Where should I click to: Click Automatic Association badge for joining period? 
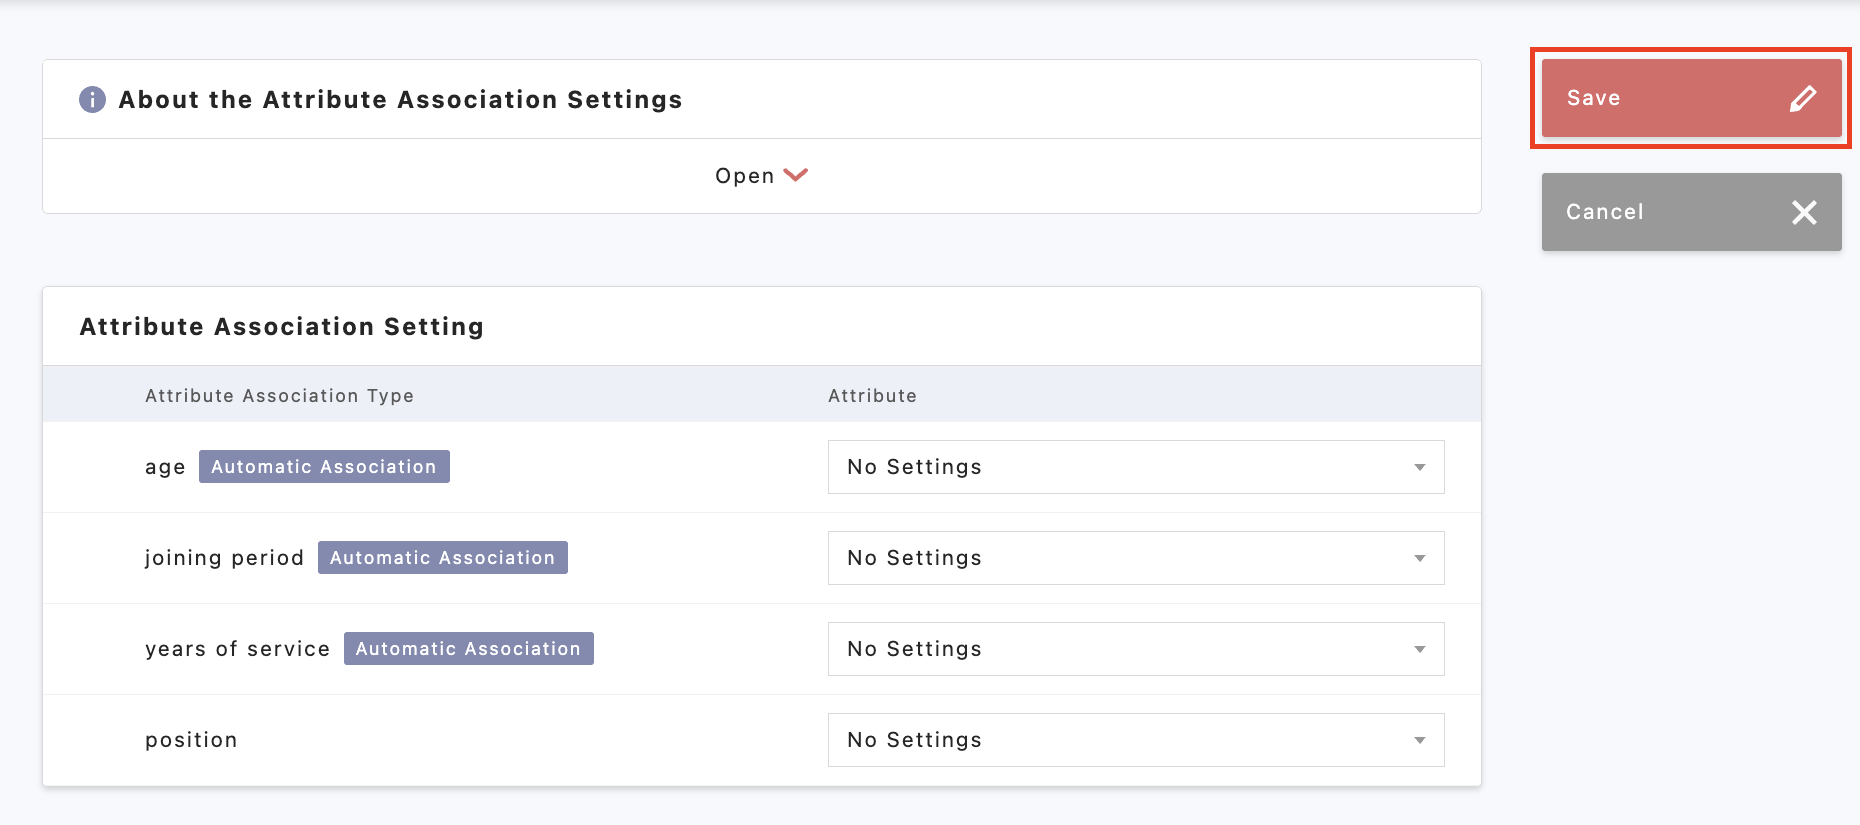click(x=442, y=558)
